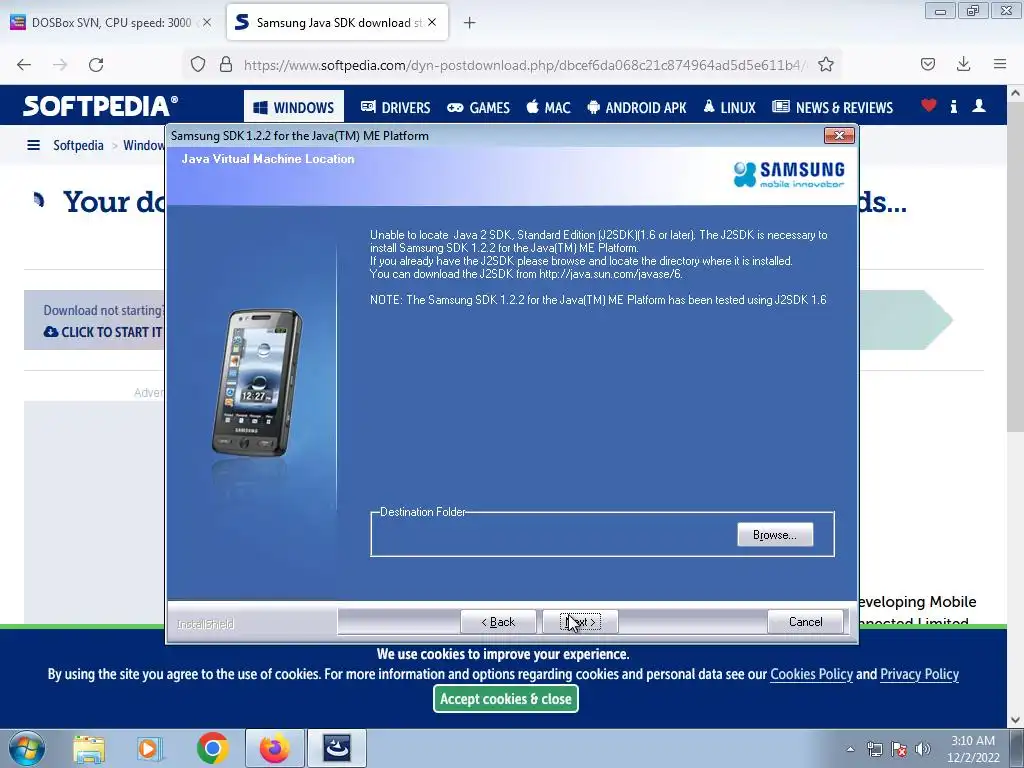The width and height of the screenshot is (1024, 768).
Task: Open NEWS & REVIEWS section
Action: pos(833,107)
